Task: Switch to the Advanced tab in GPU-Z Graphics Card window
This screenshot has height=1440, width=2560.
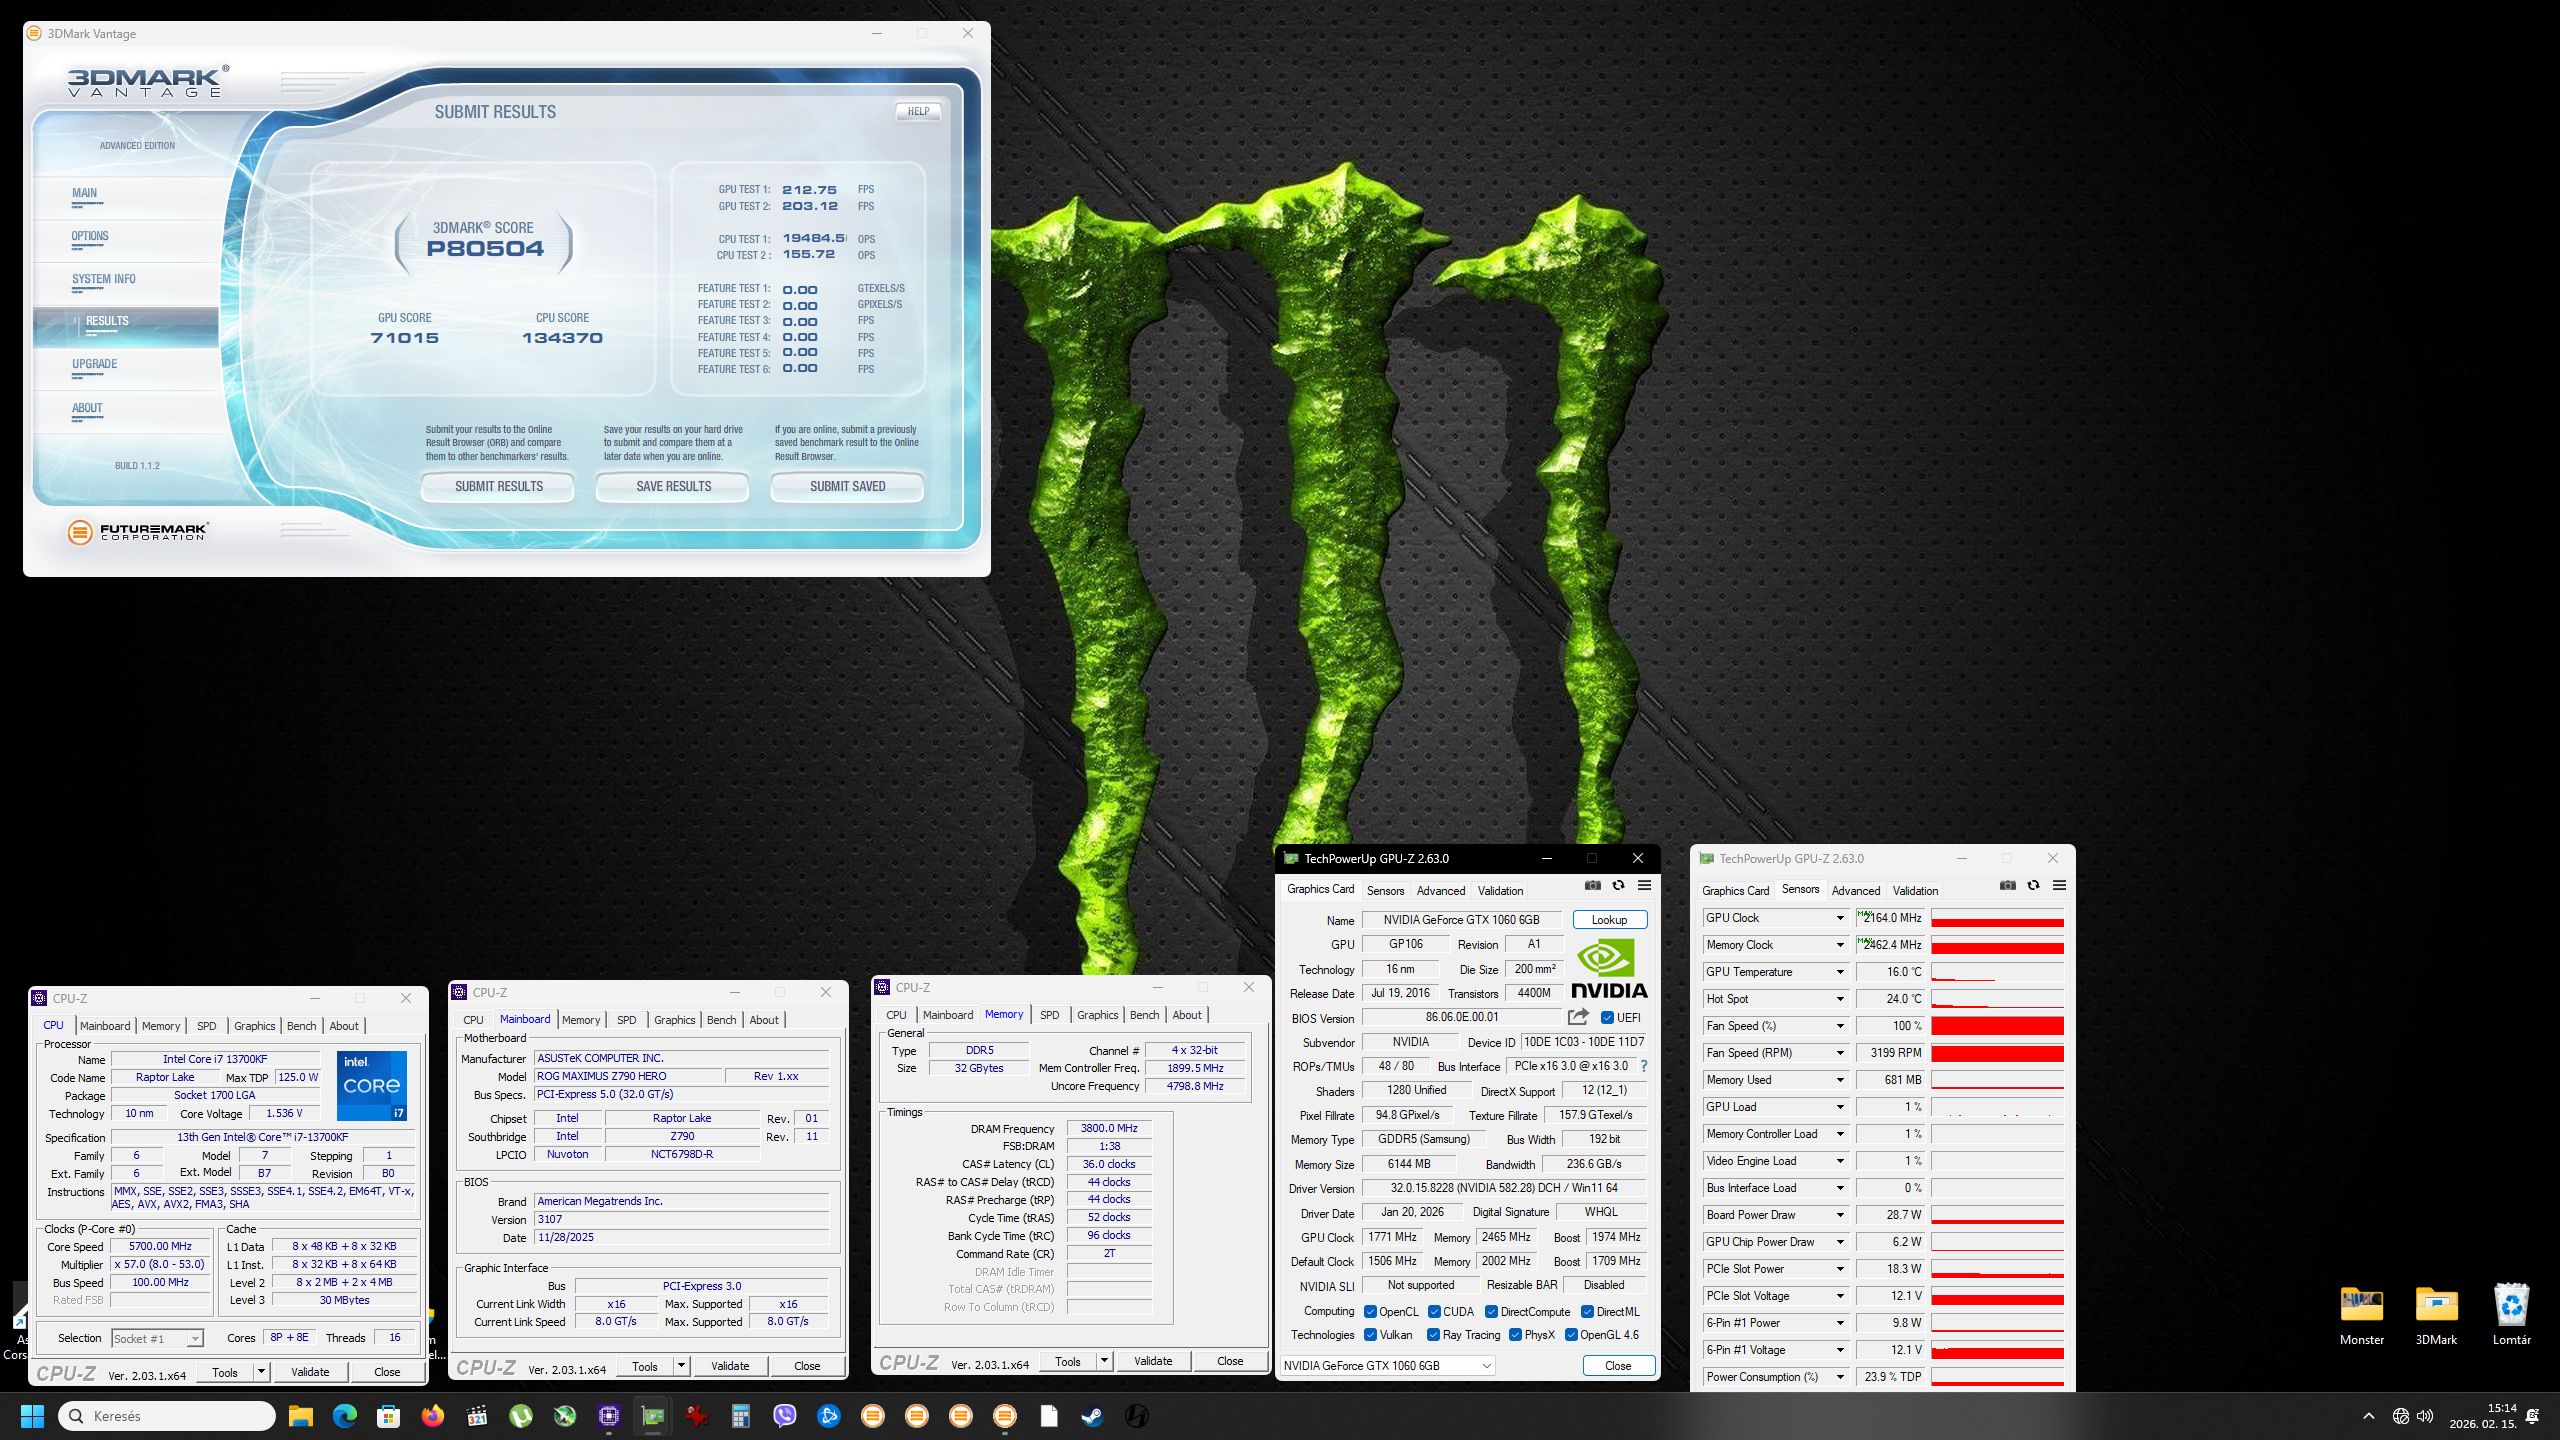Action: point(1440,890)
